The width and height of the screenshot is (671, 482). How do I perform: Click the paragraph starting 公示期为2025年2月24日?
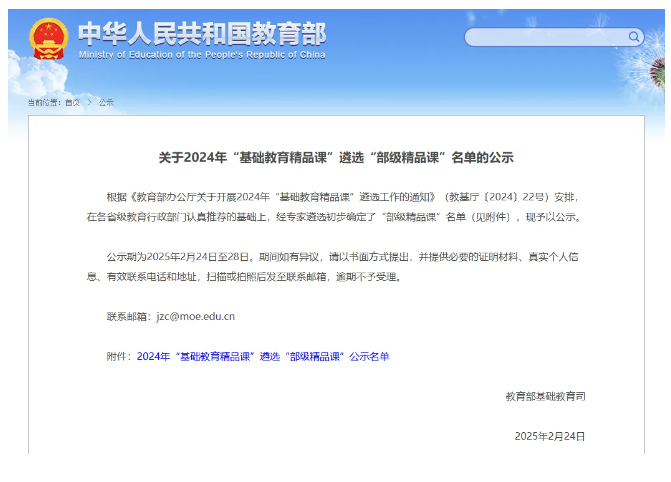point(333,267)
